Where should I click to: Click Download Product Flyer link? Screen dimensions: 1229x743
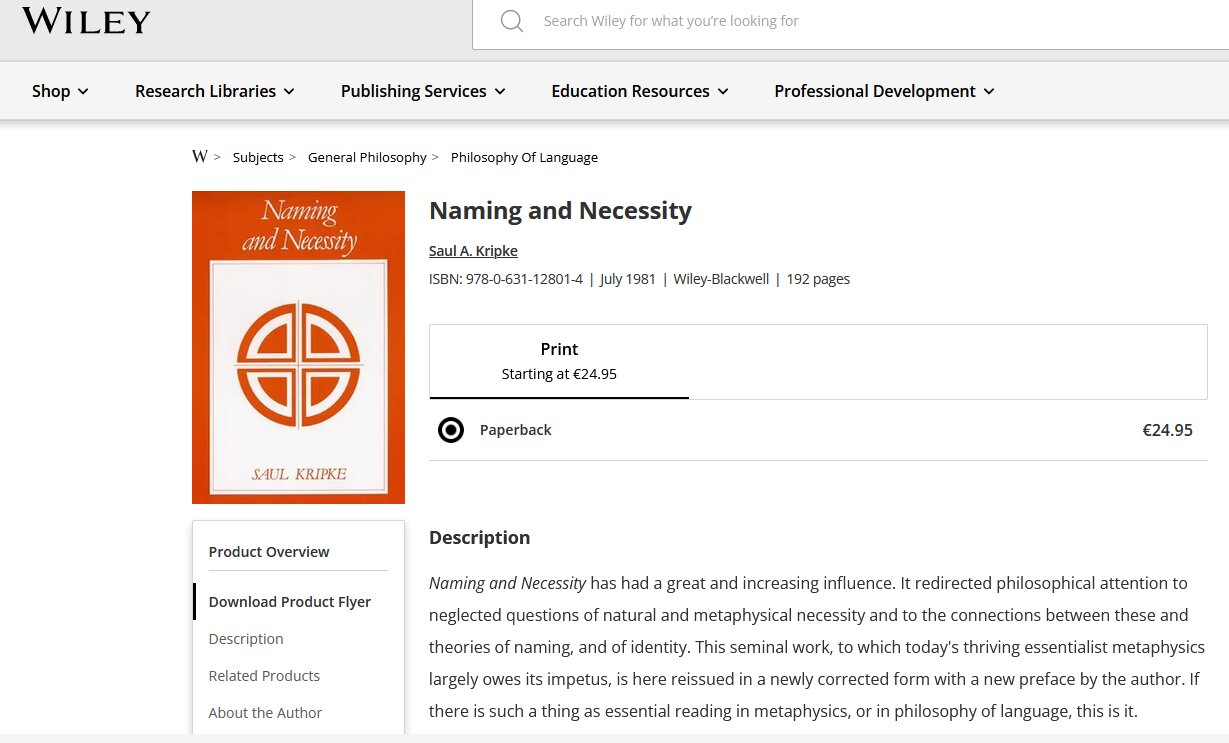click(290, 602)
